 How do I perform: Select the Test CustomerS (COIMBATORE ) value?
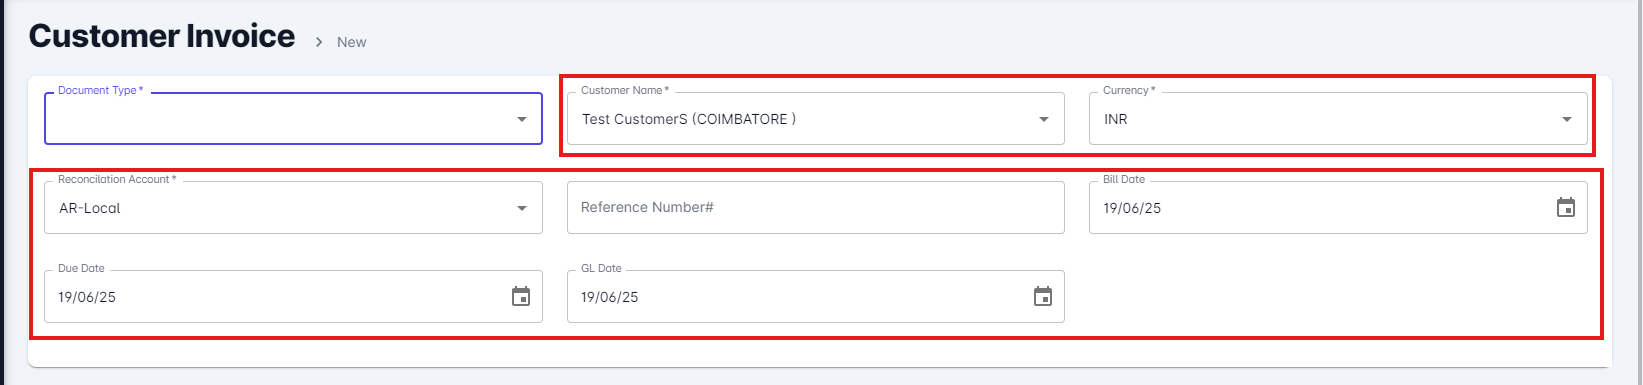689,119
